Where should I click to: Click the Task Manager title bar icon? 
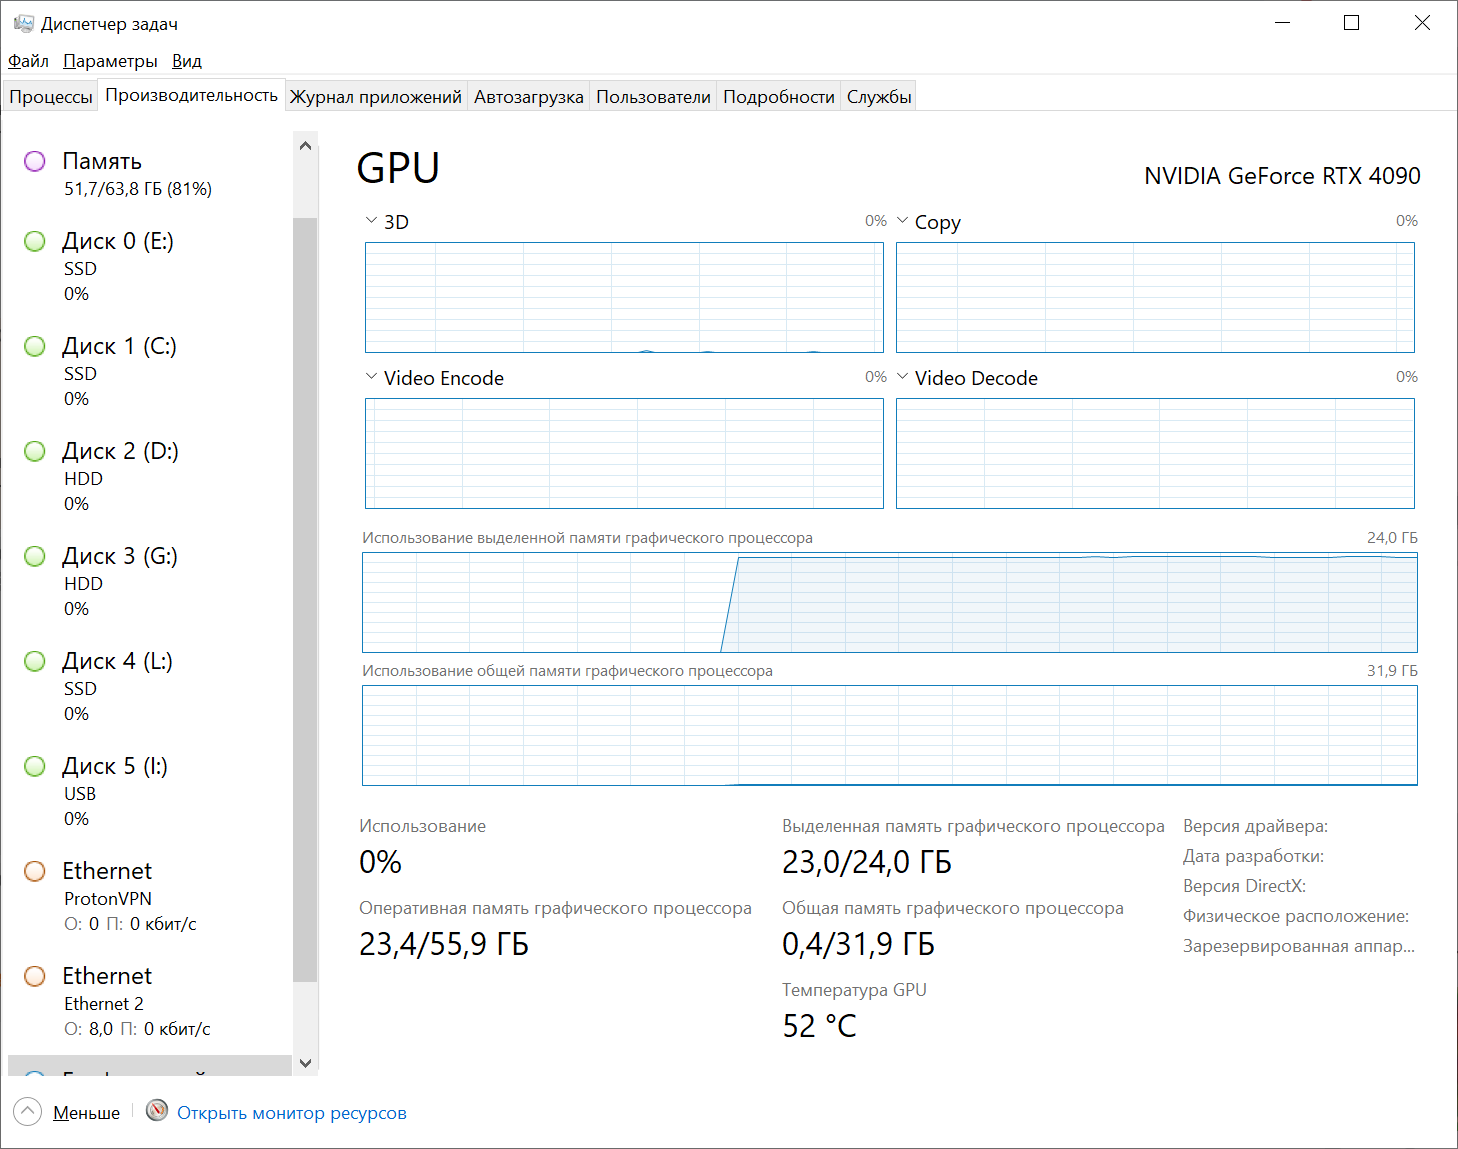[x=23, y=23]
